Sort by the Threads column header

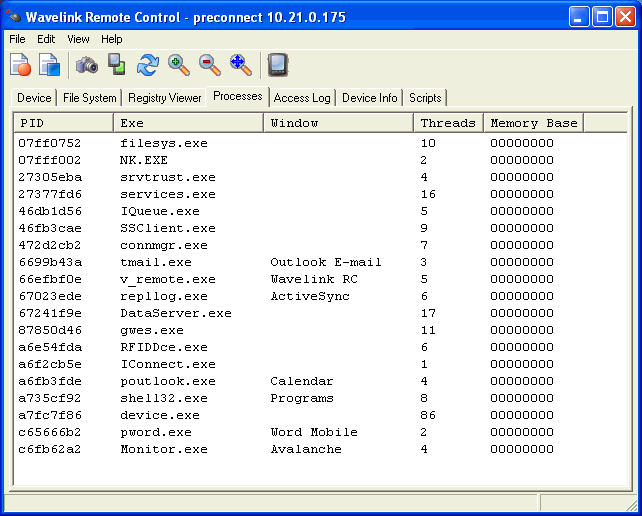pos(449,123)
